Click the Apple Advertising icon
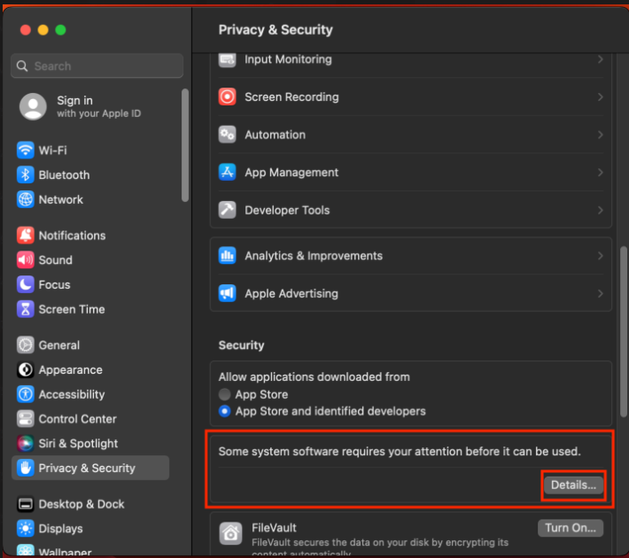 point(228,294)
